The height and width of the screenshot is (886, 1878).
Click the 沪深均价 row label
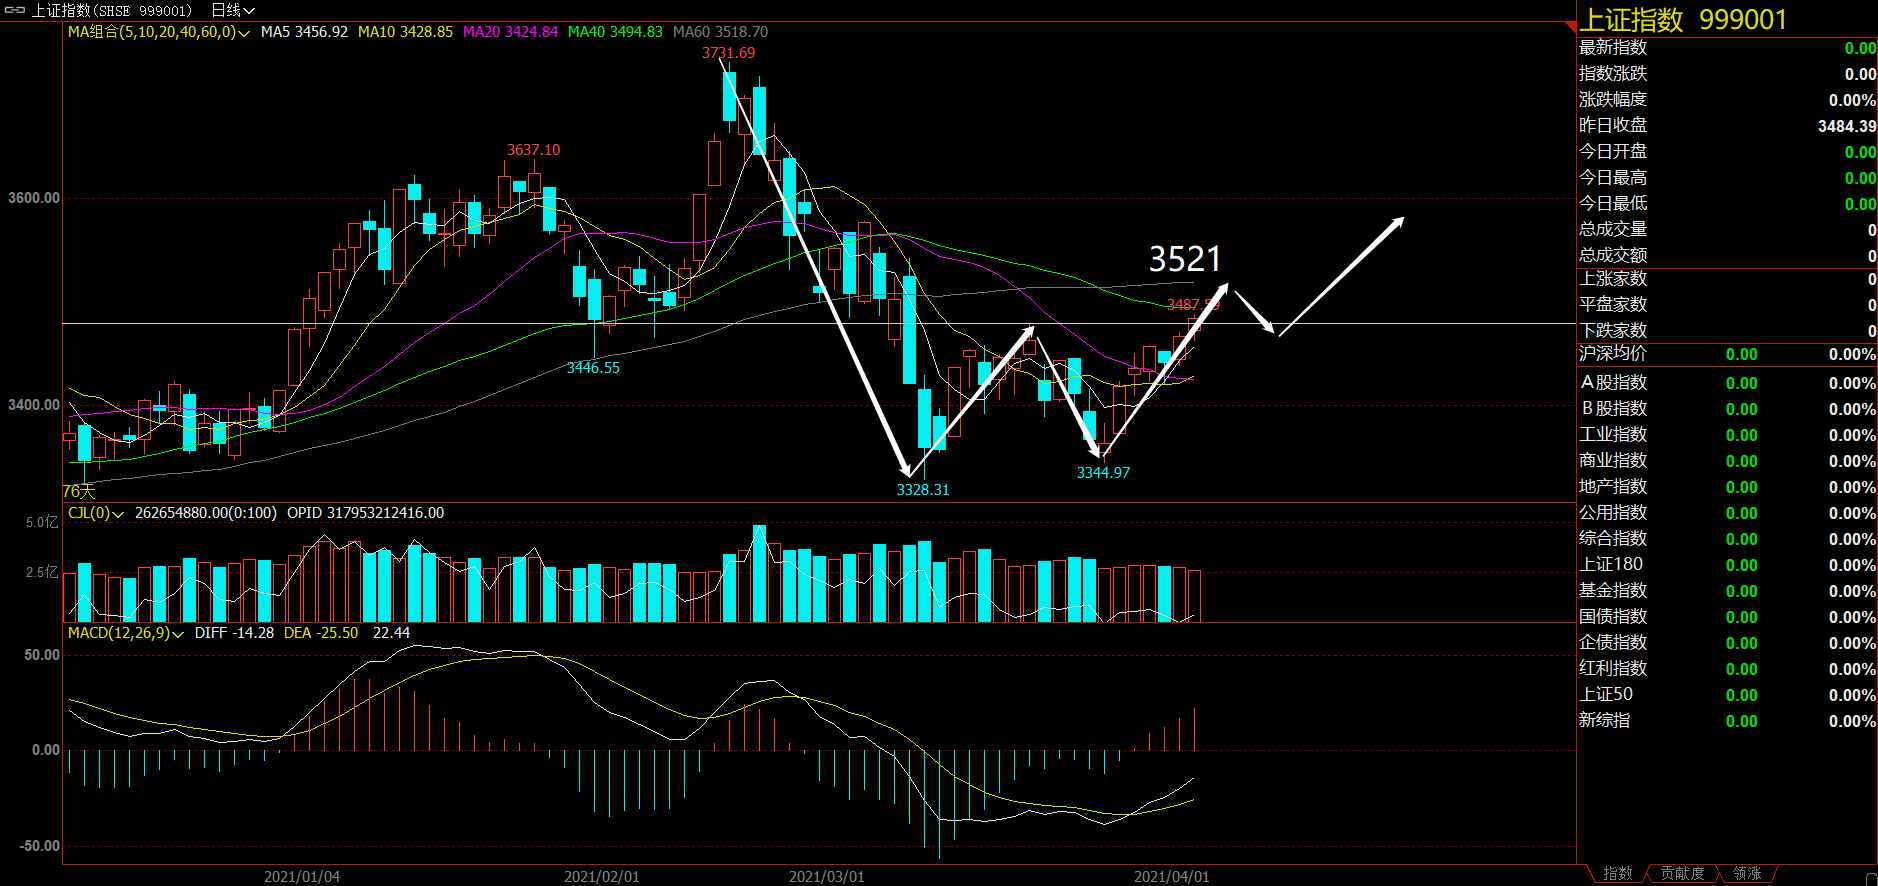[x=1612, y=354]
